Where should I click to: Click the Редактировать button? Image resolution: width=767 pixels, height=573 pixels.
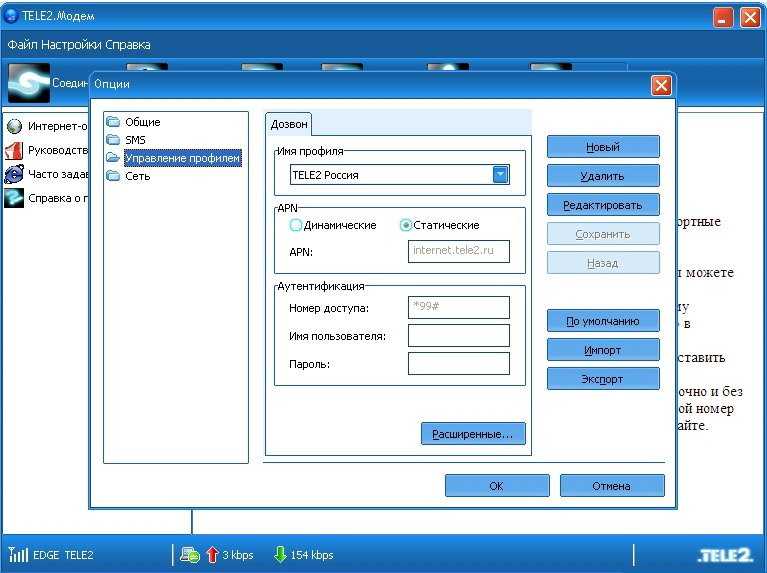(x=603, y=205)
